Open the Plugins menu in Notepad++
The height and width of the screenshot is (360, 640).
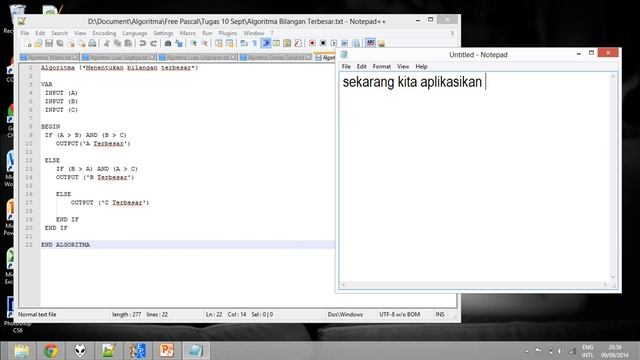click(x=228, y=33)
